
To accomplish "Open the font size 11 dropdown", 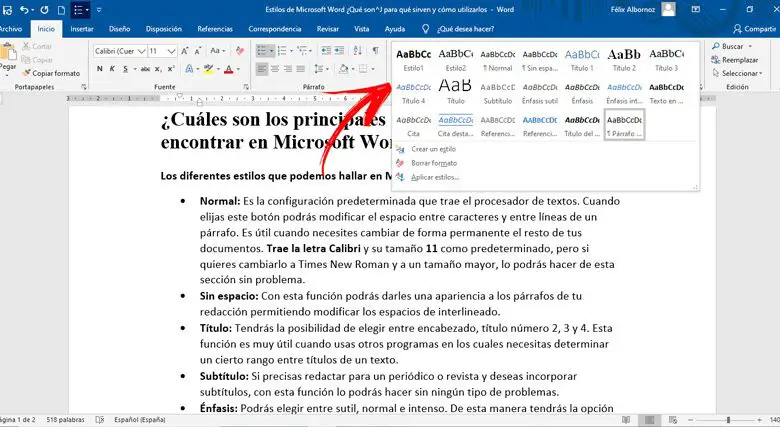I will pos(172,51).
